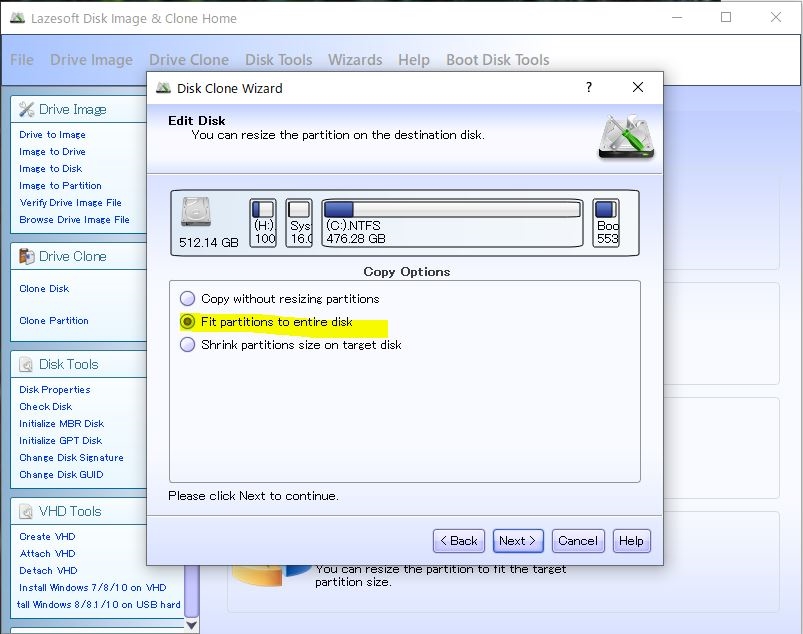The width and height of the screenshot is (803, 634).
Task: Click the 512.14 GB hard disk icon
Action: [x=196, y=212]
